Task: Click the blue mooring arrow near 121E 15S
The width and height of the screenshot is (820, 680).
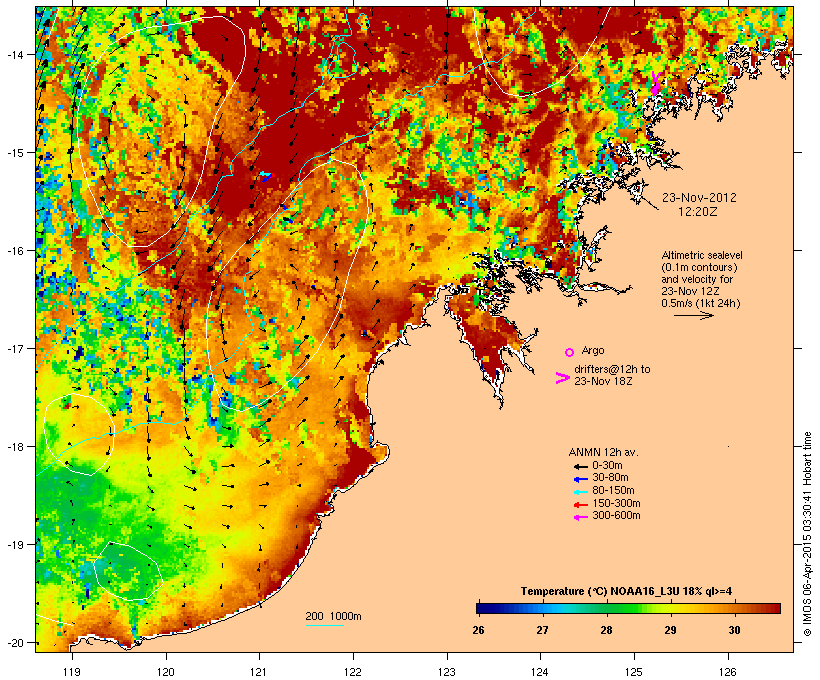Action: (266, 177)
